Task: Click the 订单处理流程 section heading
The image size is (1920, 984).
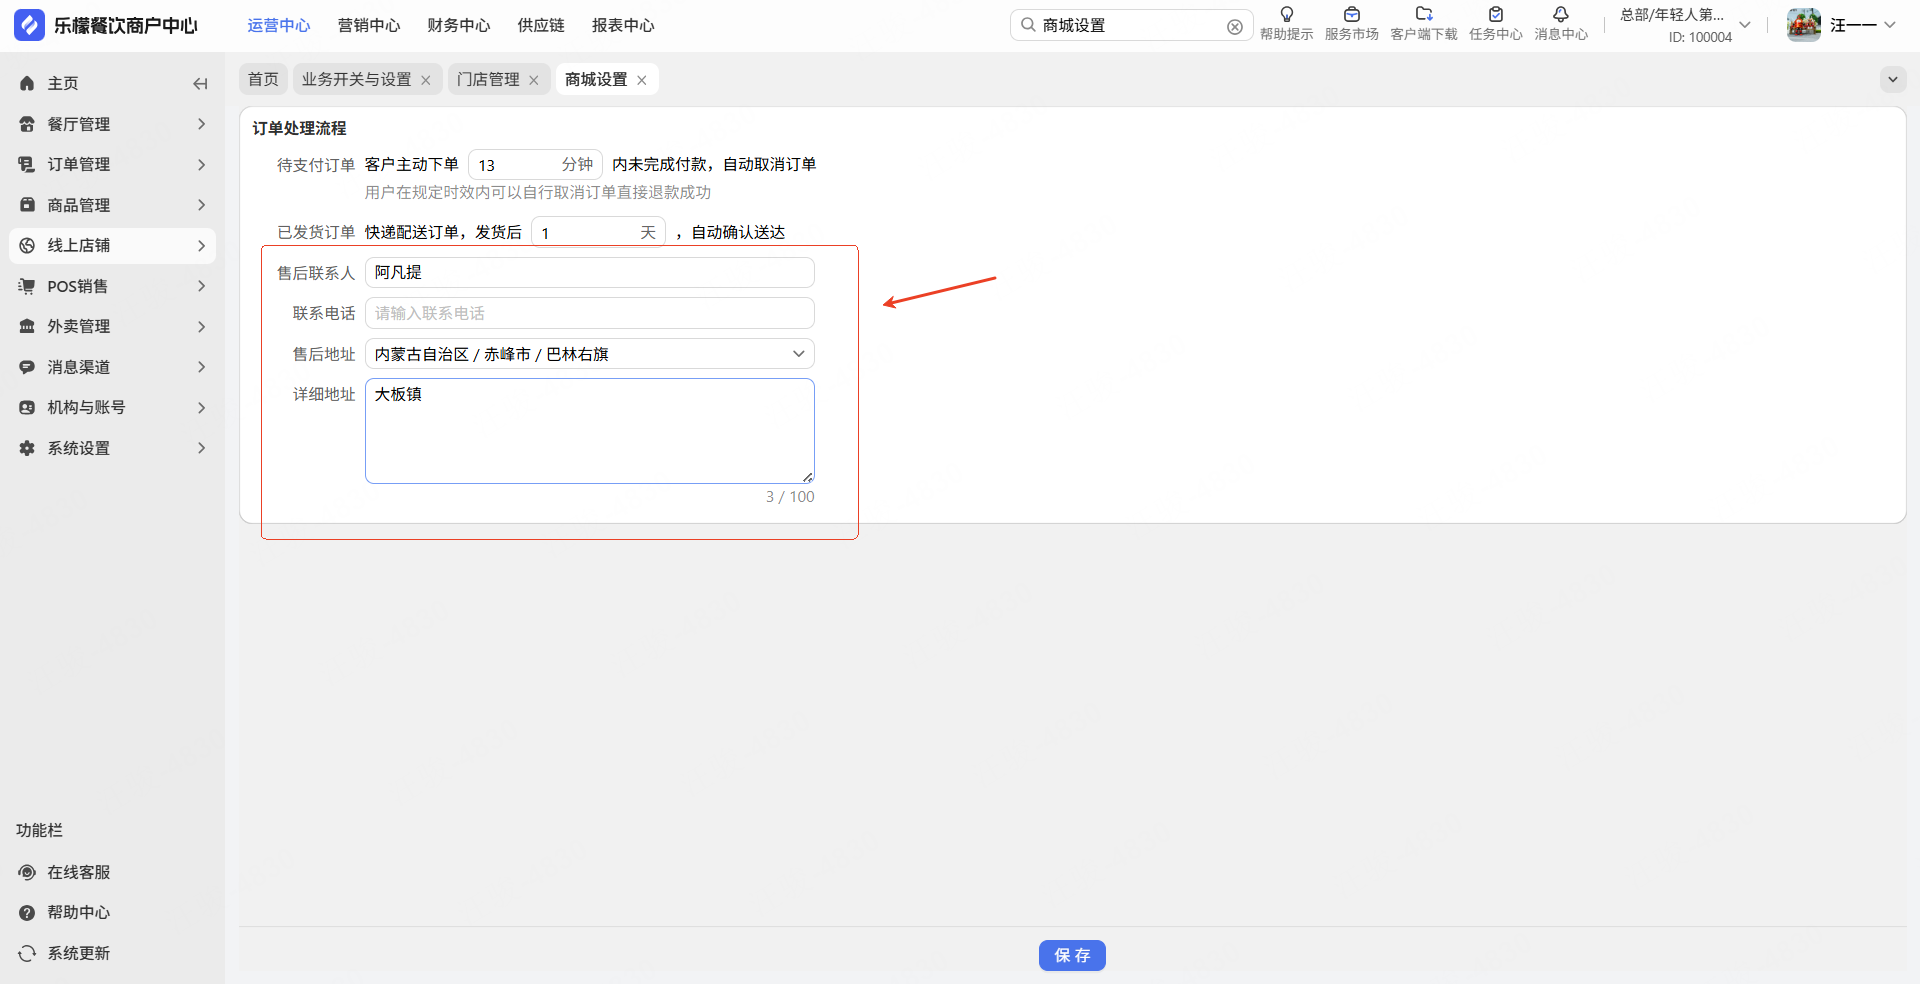Action: (299, 128)
